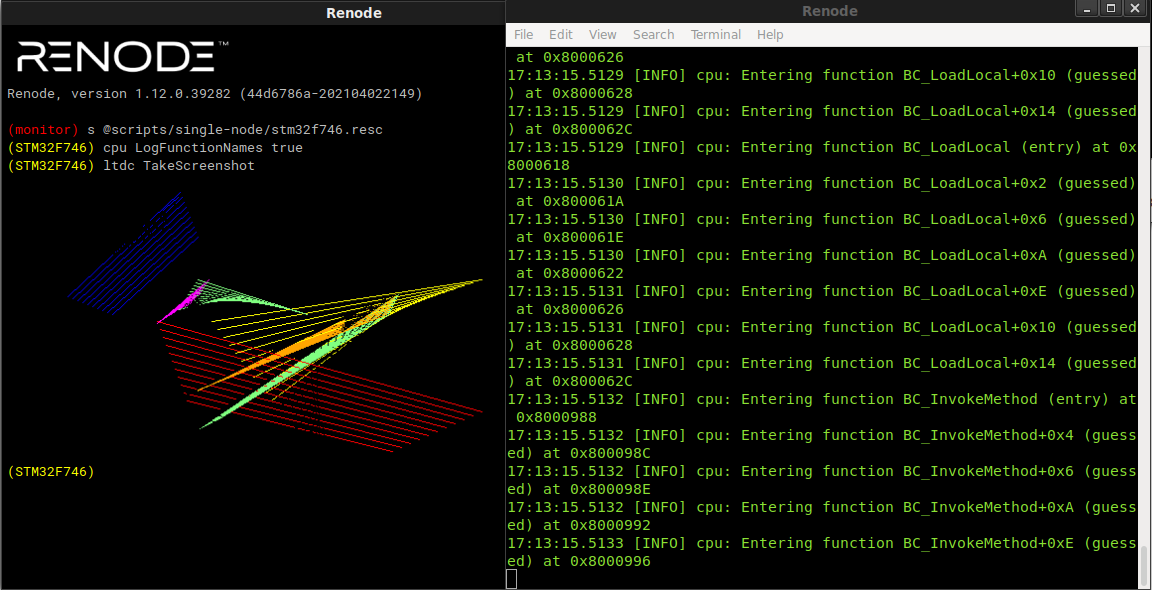Click the terminal cursor at bottom of log window
Screen dimensions: 1152x590
[511, 578]
